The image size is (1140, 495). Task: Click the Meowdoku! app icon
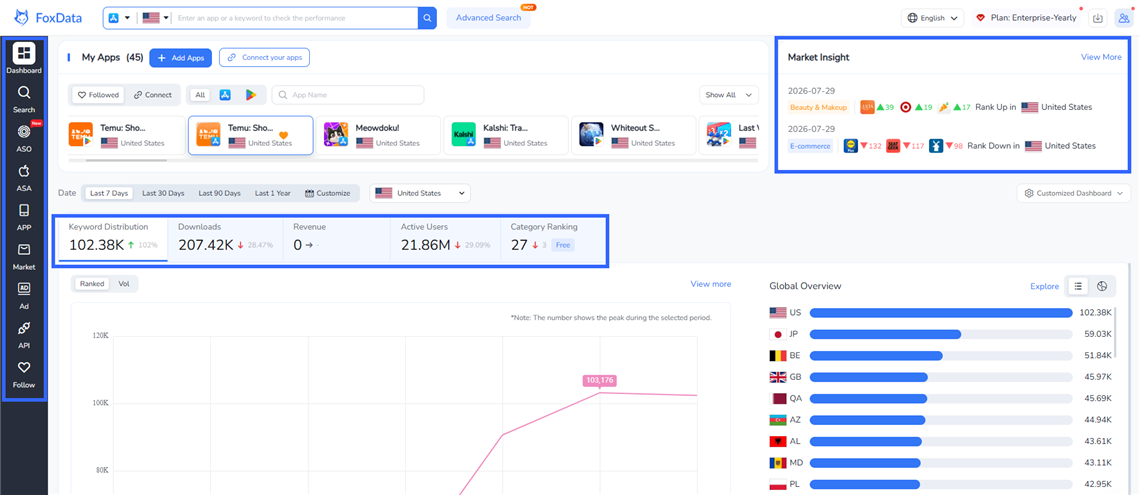pos(337,134)
